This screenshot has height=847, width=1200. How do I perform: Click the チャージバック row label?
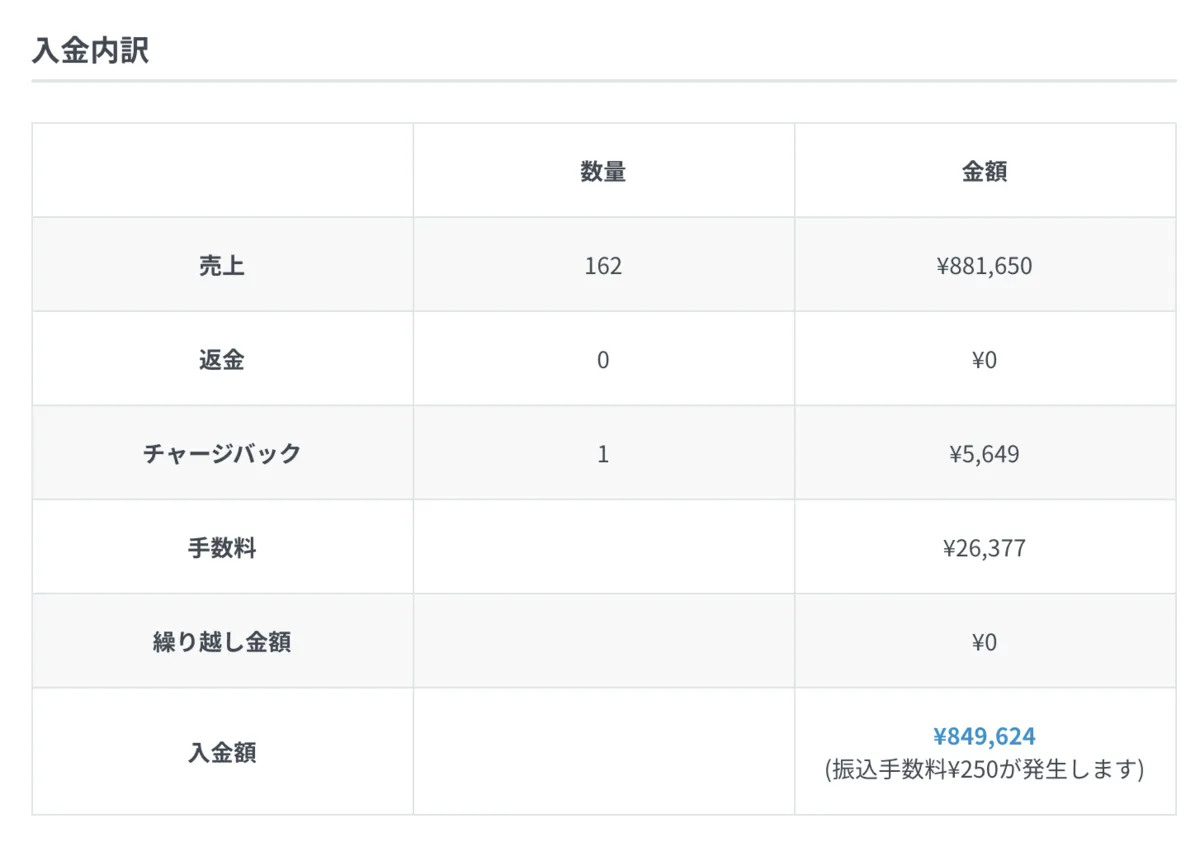tap(222, 454)
